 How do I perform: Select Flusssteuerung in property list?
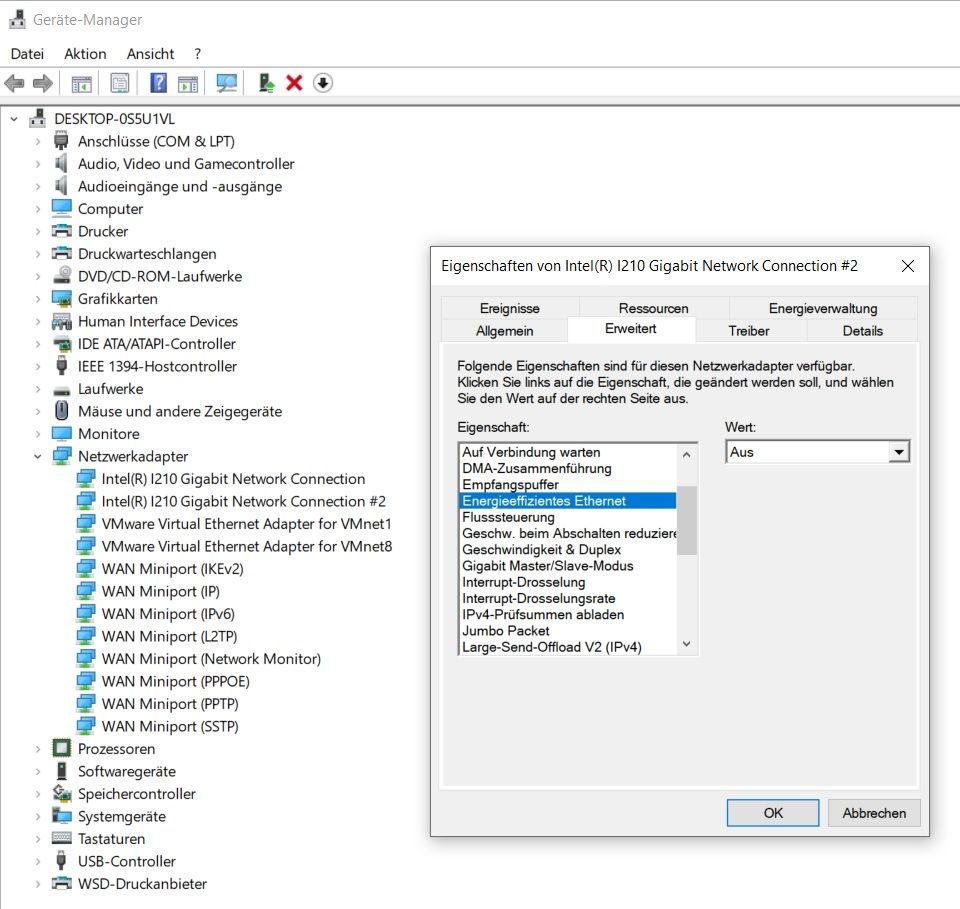pos(568,517)
